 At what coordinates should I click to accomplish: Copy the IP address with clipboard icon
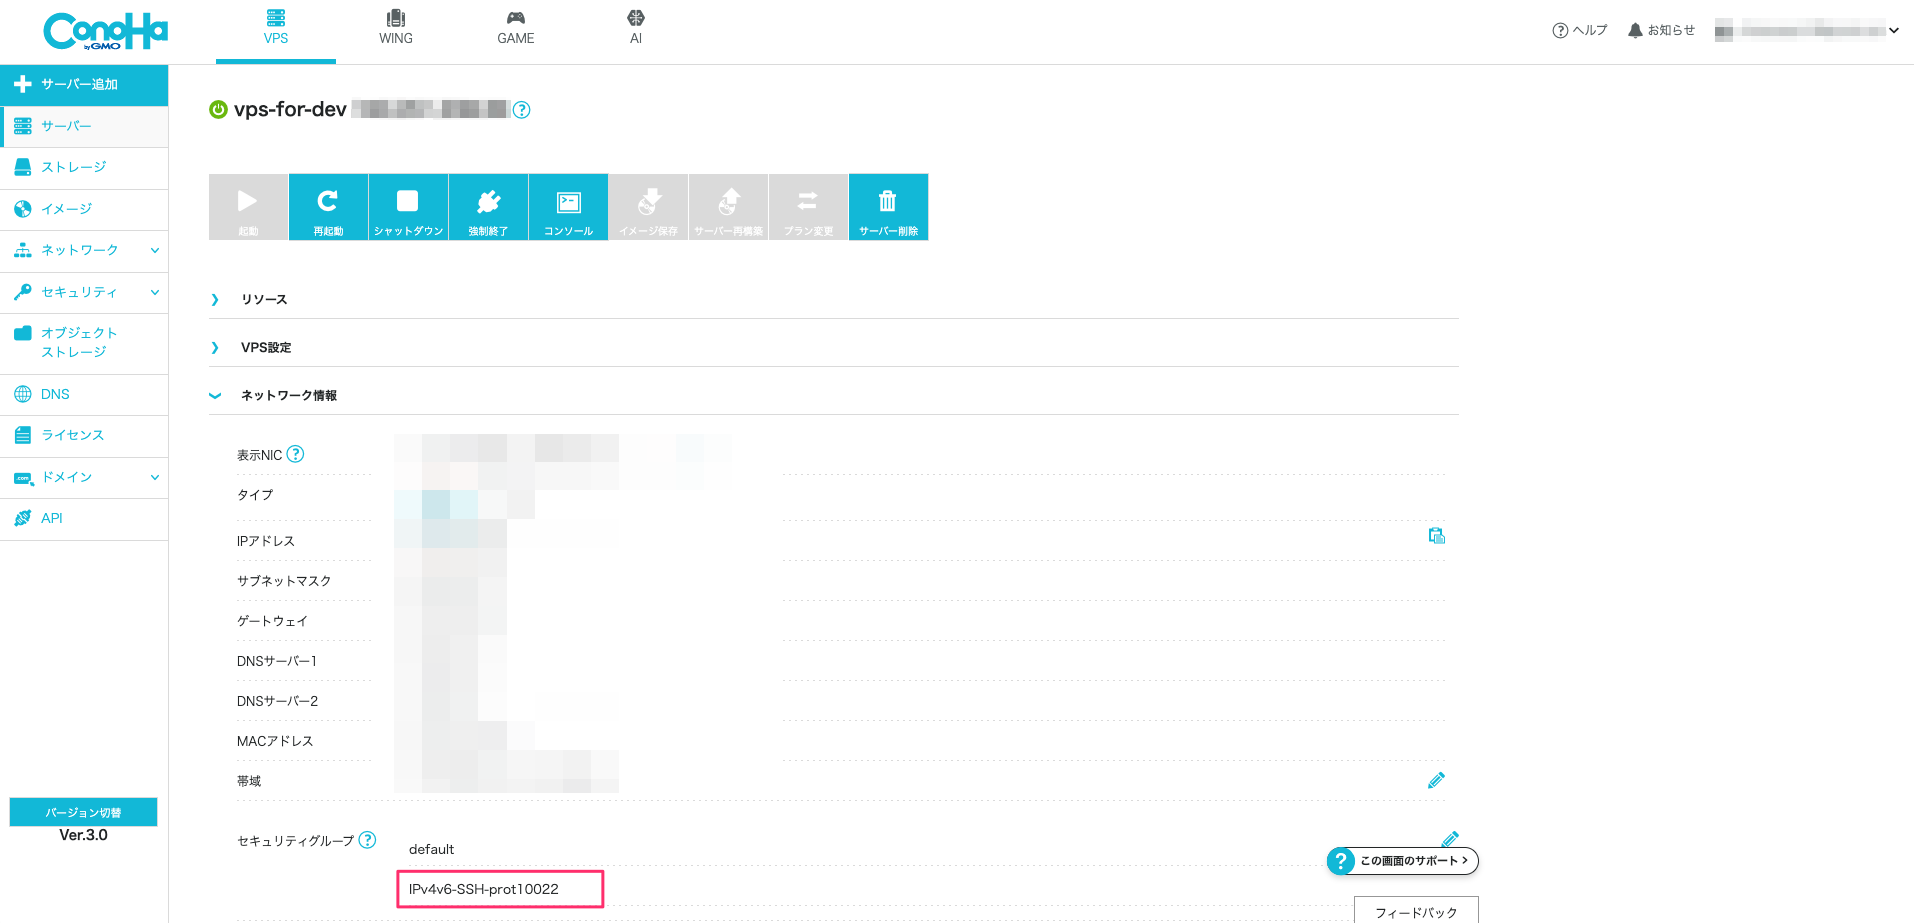(x=1437, y=536)
